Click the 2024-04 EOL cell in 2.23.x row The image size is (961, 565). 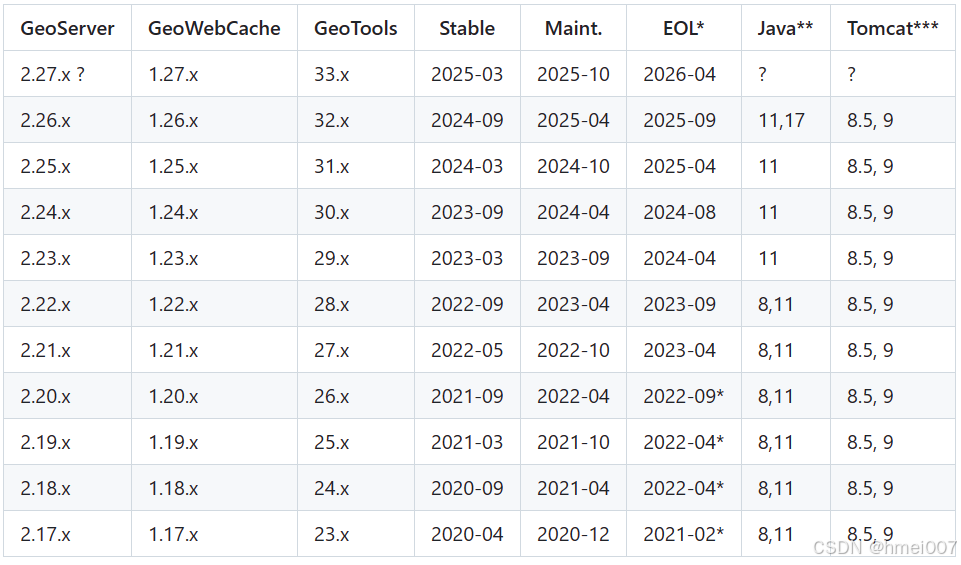click(x=683, y=258)
